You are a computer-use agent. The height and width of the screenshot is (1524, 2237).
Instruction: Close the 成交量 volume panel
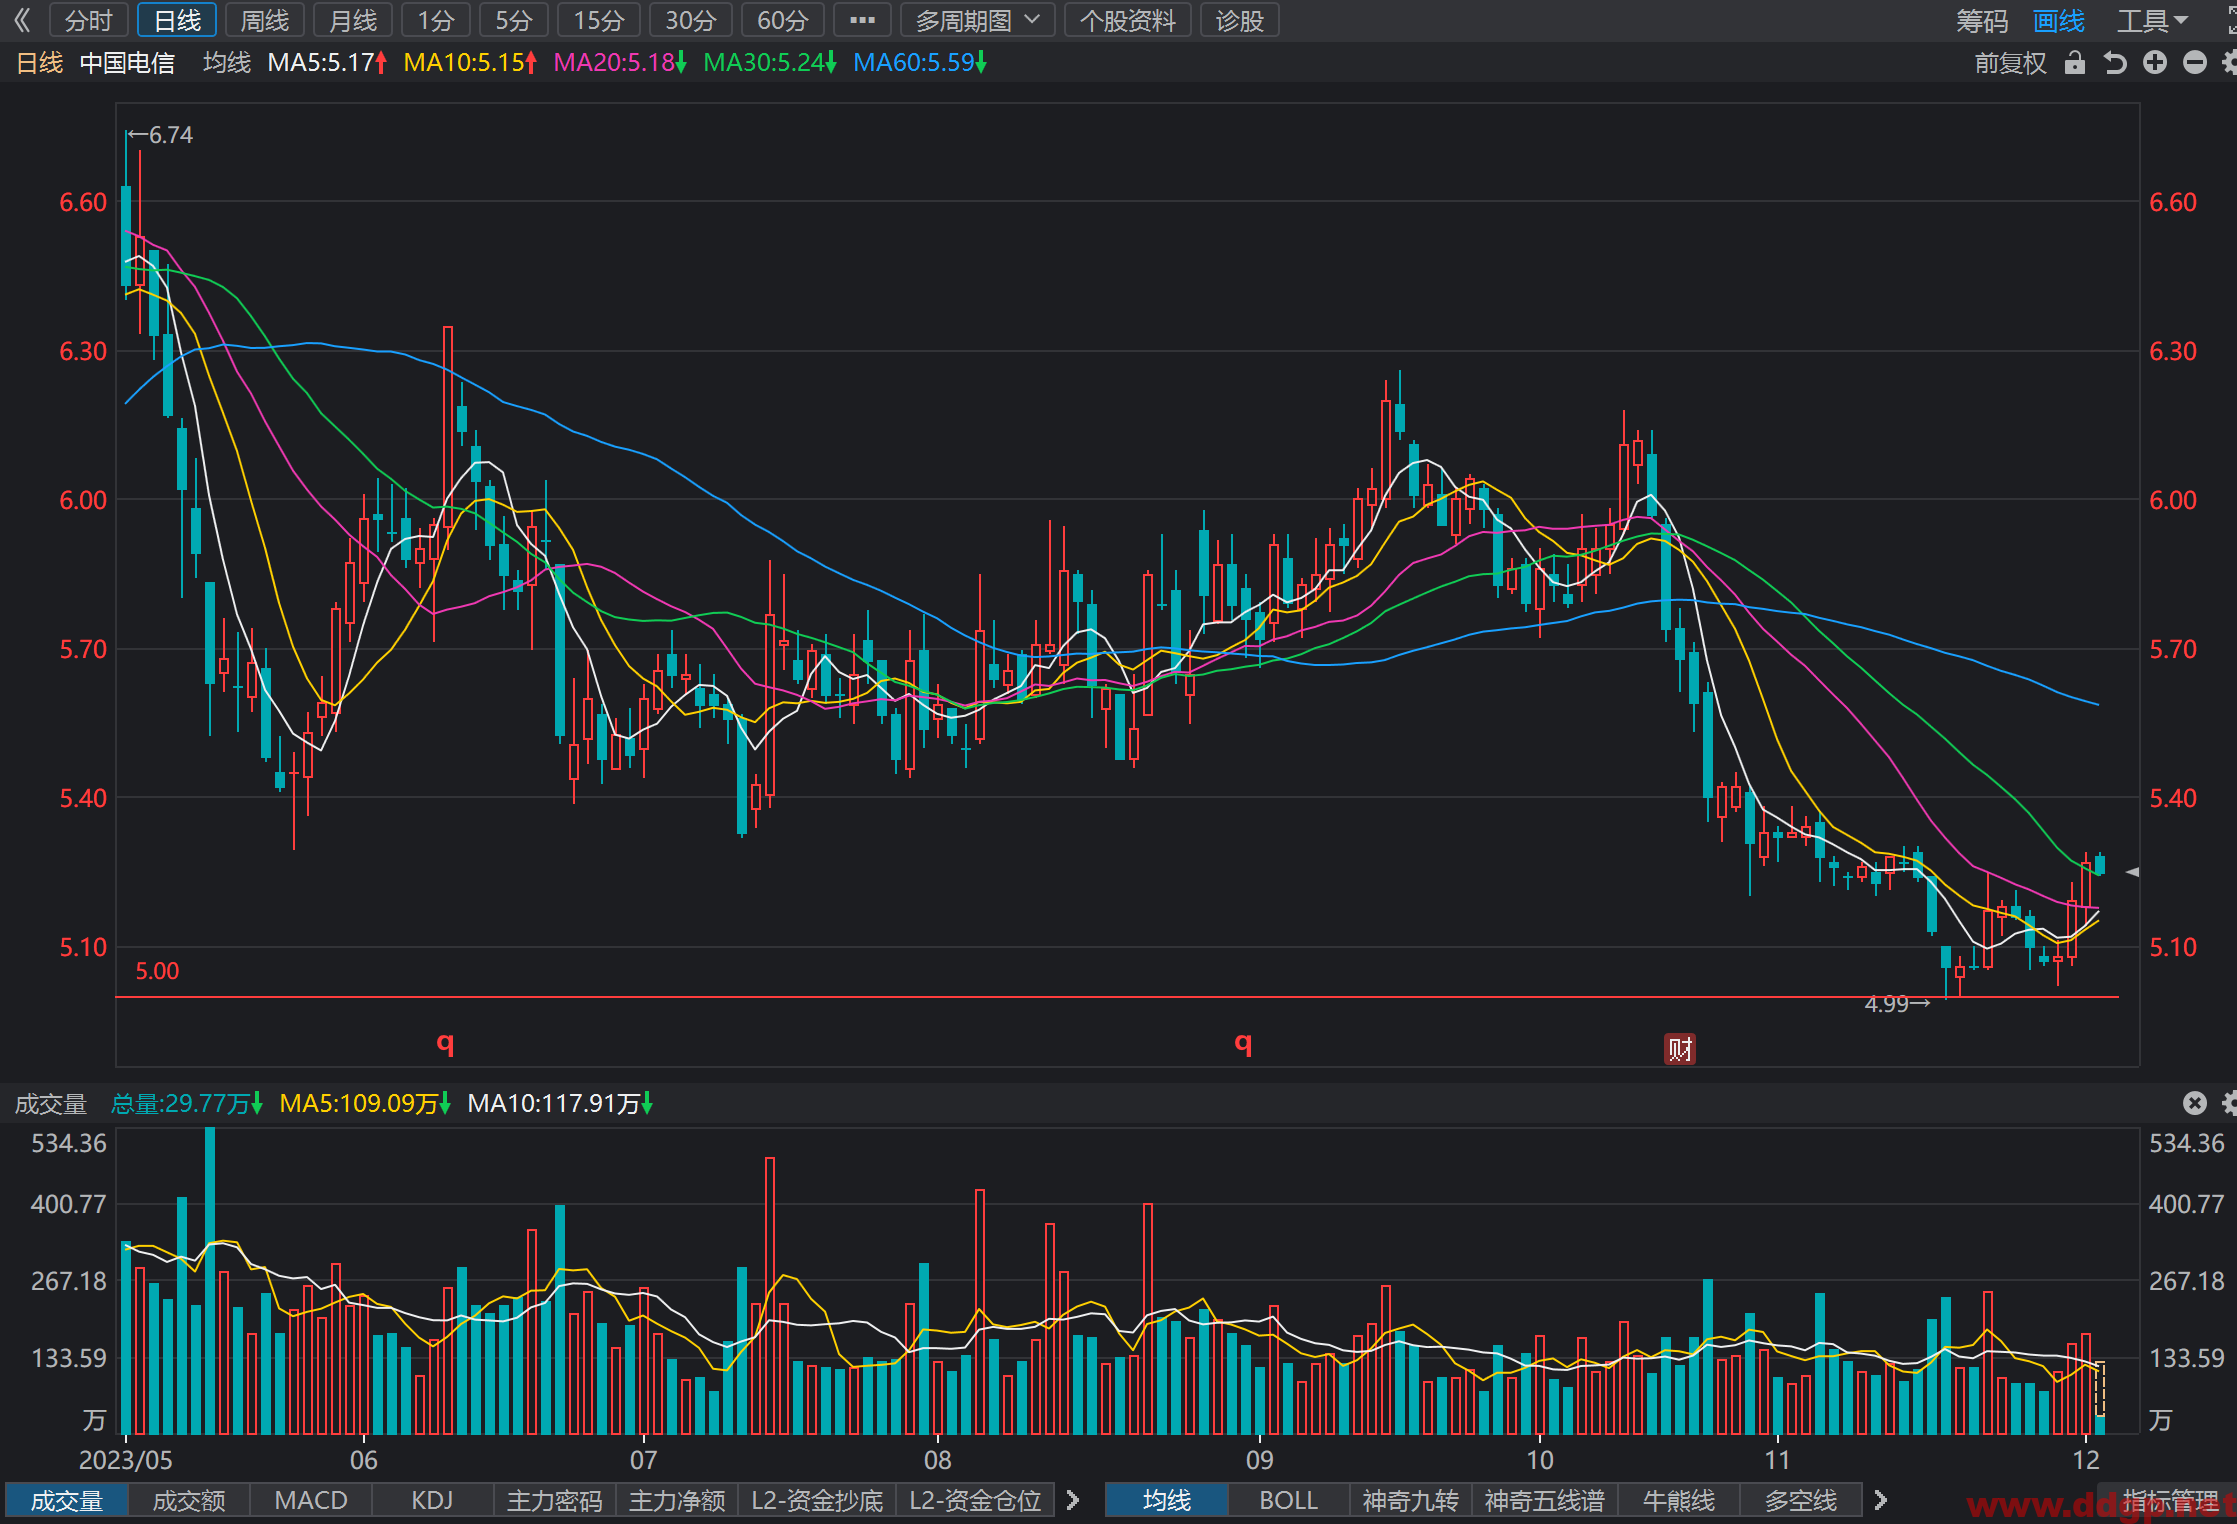click(2195, 1103)
